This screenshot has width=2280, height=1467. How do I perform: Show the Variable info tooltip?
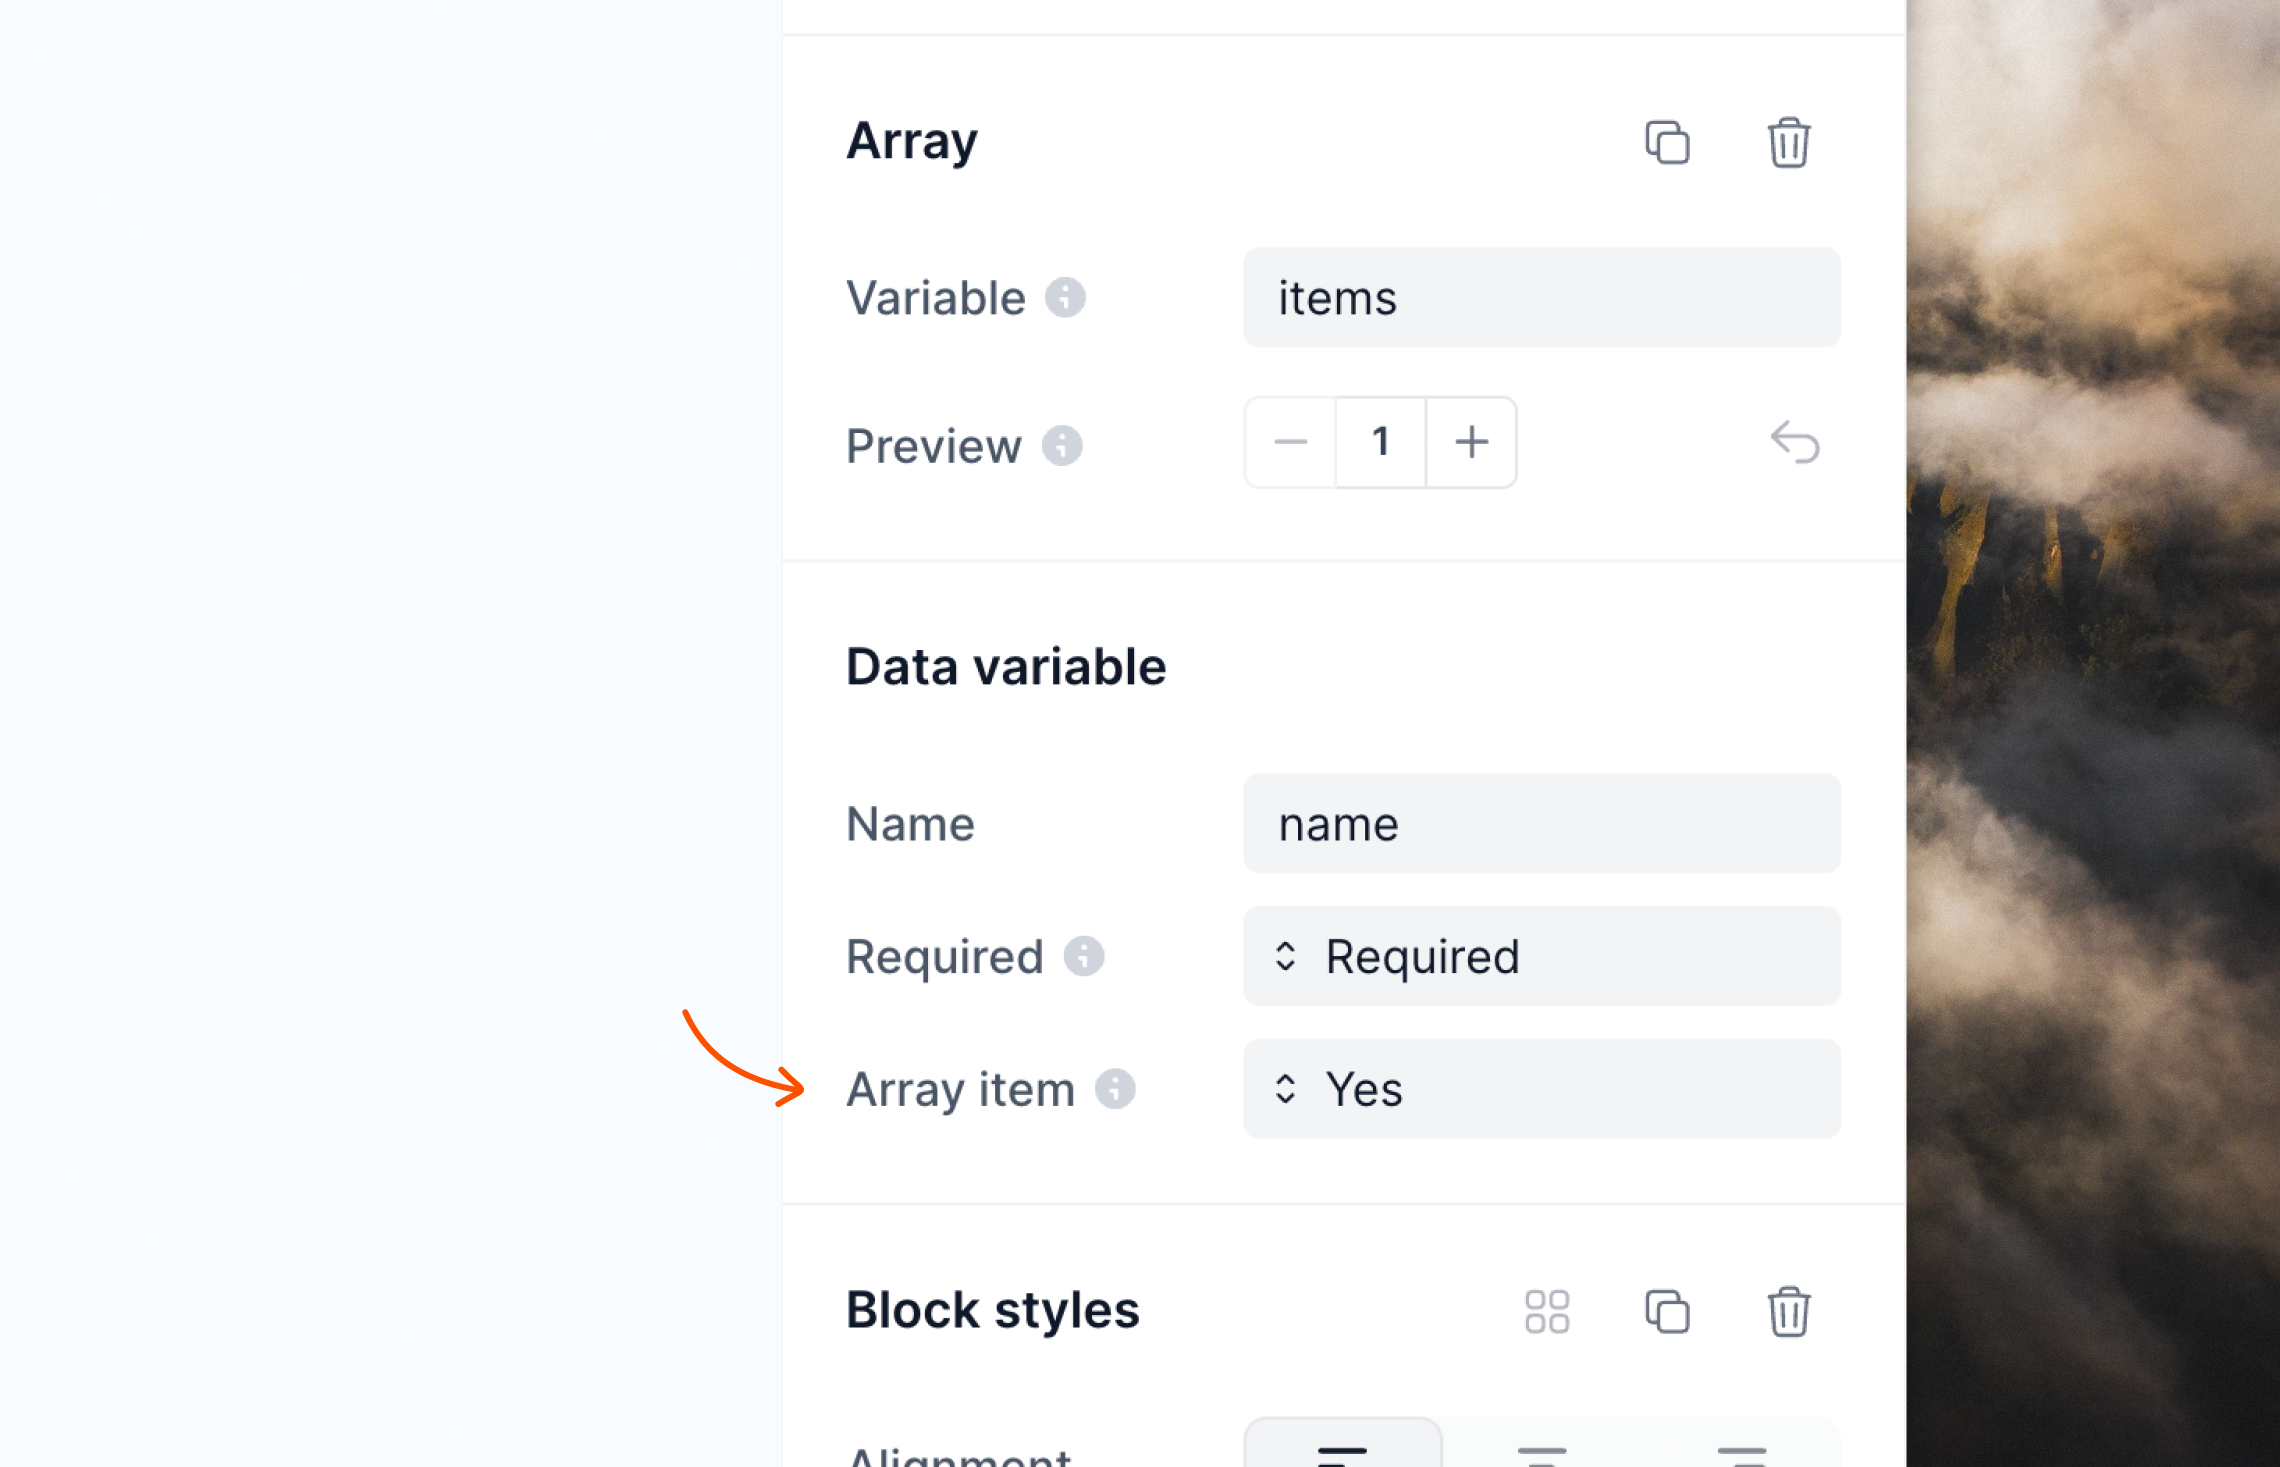tap(1065, 297)
